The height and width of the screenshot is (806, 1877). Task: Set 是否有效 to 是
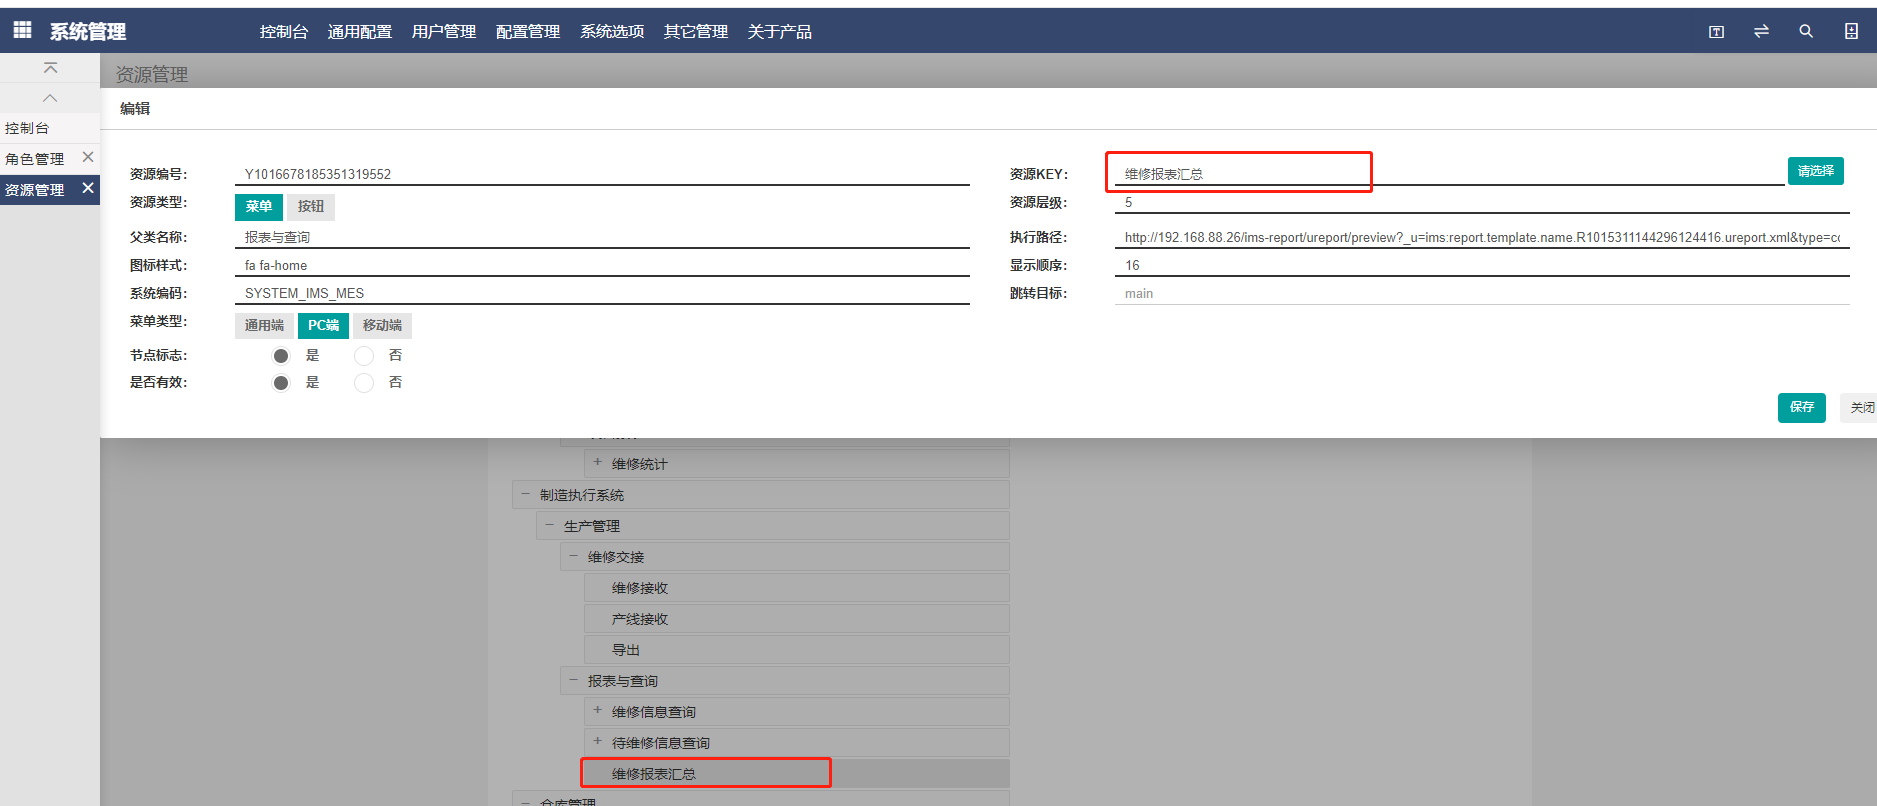281,383
